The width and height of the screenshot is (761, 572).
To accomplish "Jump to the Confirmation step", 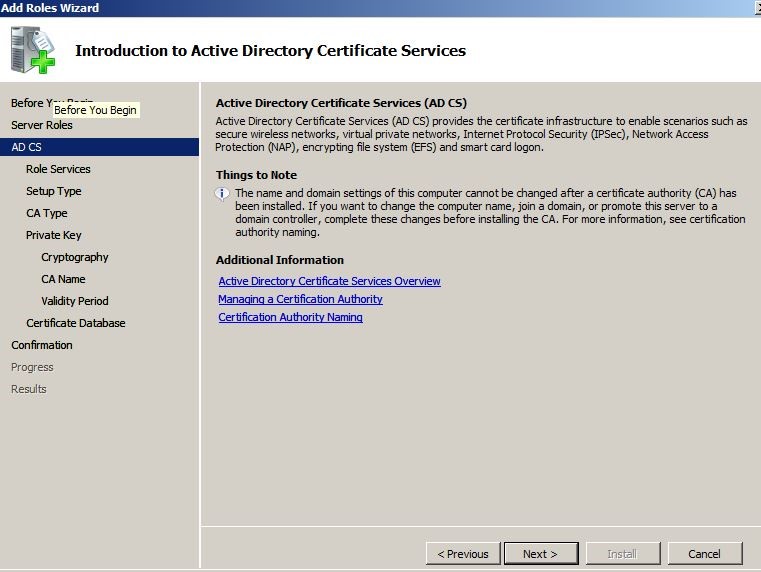I will pos(42,345).
